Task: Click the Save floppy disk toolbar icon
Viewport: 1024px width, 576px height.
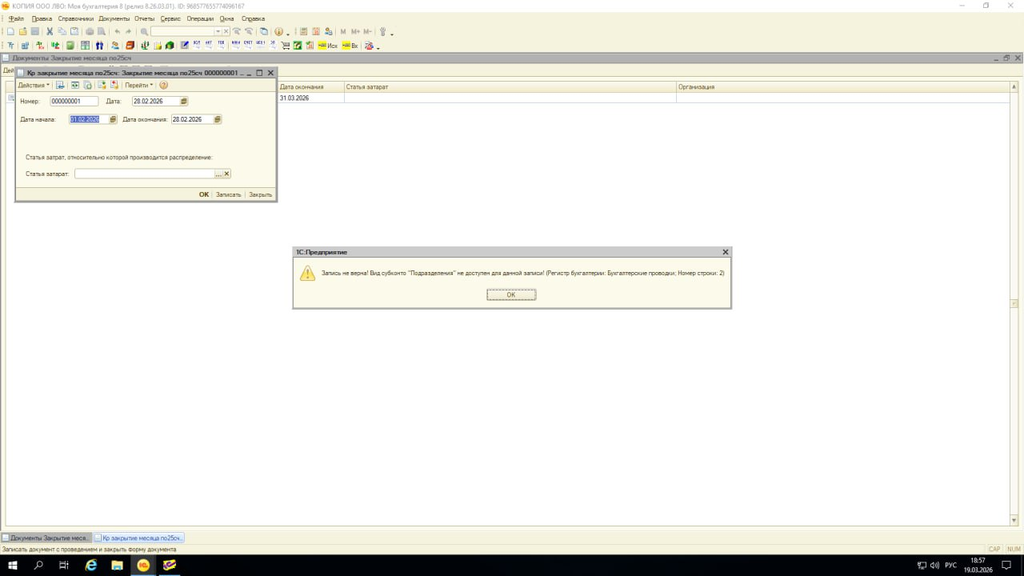Action: click(x=35, y=32)
